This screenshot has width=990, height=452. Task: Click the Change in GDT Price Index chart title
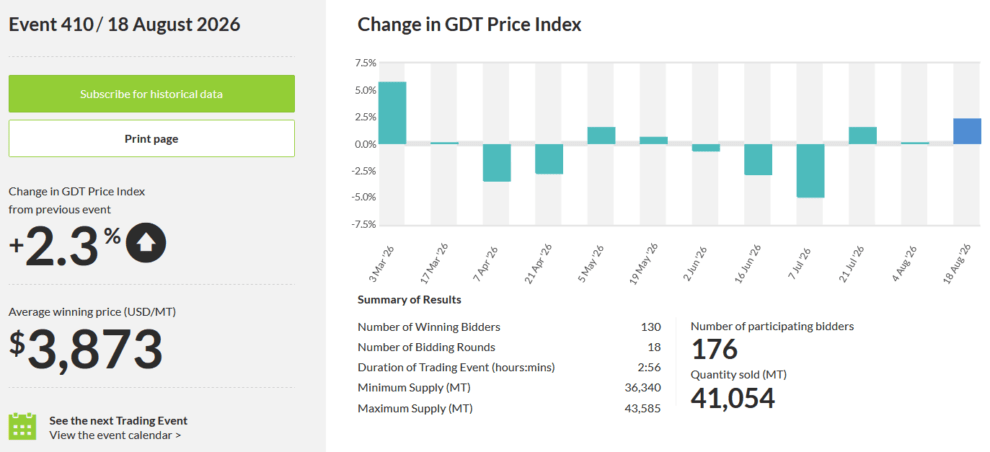click(469, 25)
